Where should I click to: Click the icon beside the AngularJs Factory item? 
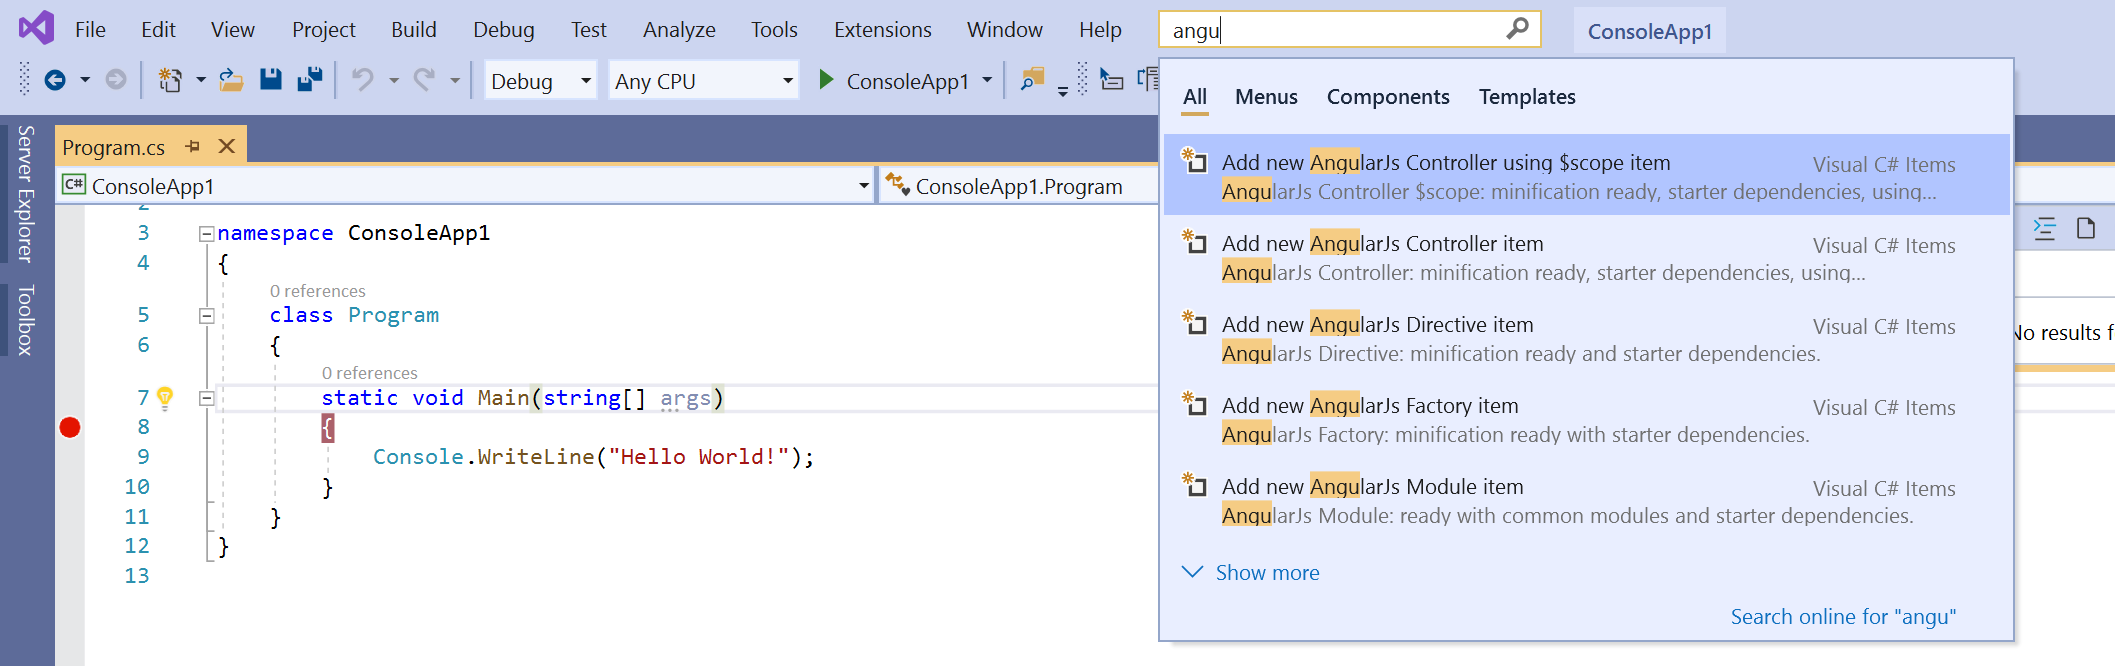(x=1194, y=404)
